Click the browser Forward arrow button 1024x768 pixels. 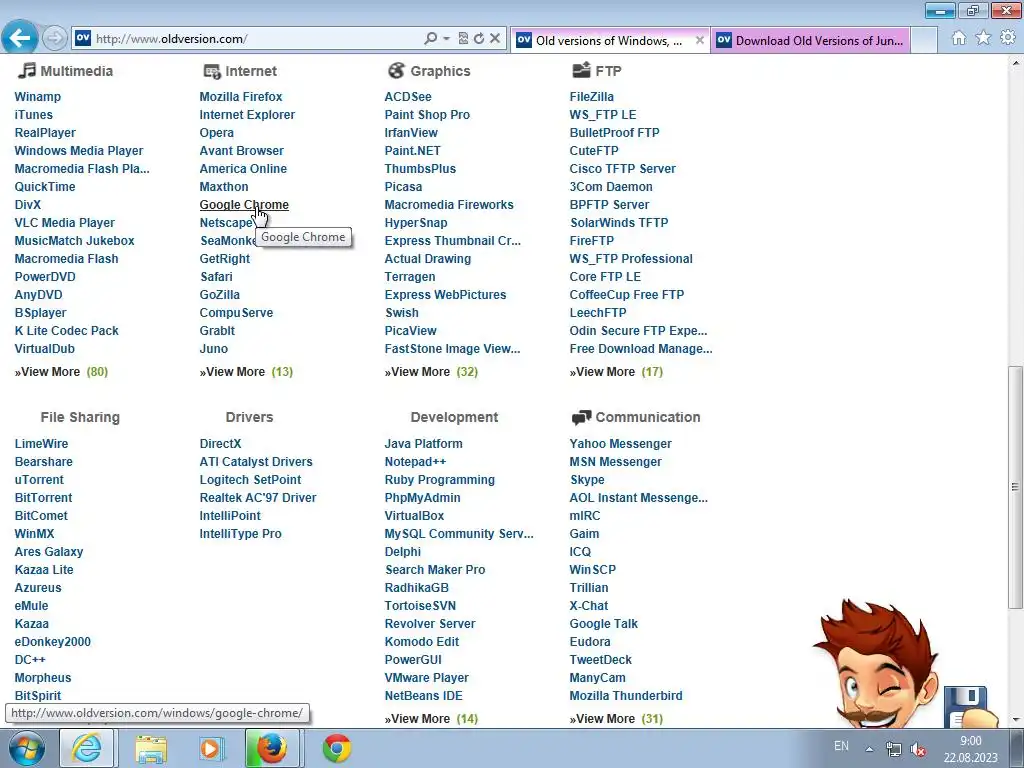(55, 39)
